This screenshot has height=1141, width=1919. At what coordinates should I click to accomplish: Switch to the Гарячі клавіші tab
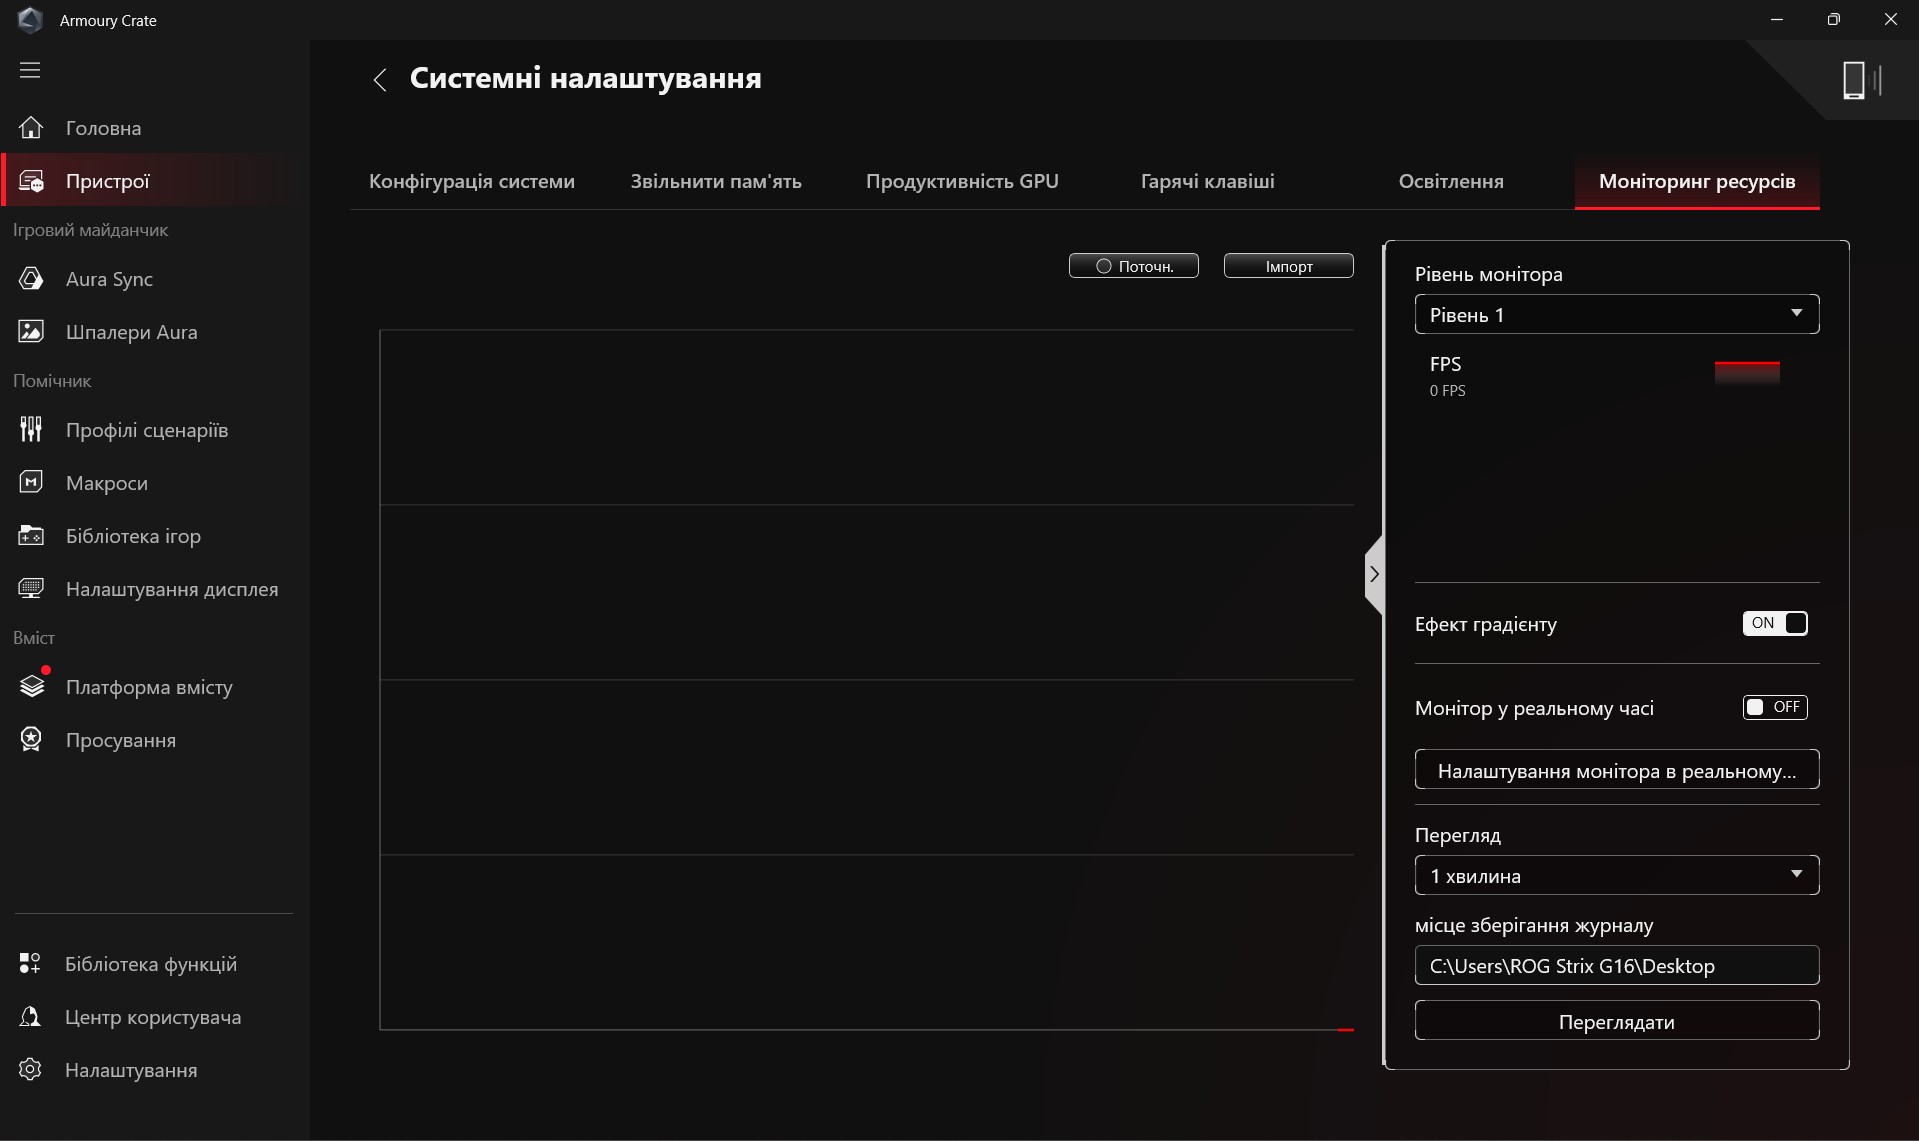click(1207, 181)
